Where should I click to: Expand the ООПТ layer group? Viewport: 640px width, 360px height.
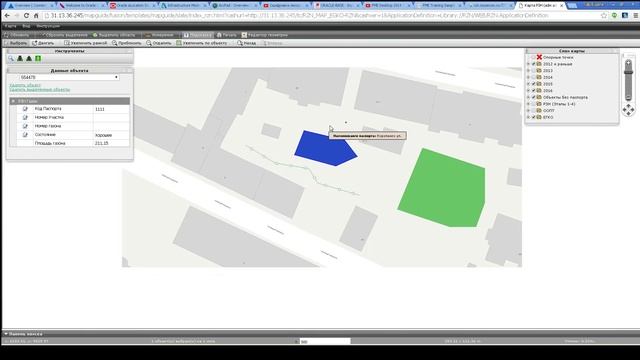pos(529,111)
